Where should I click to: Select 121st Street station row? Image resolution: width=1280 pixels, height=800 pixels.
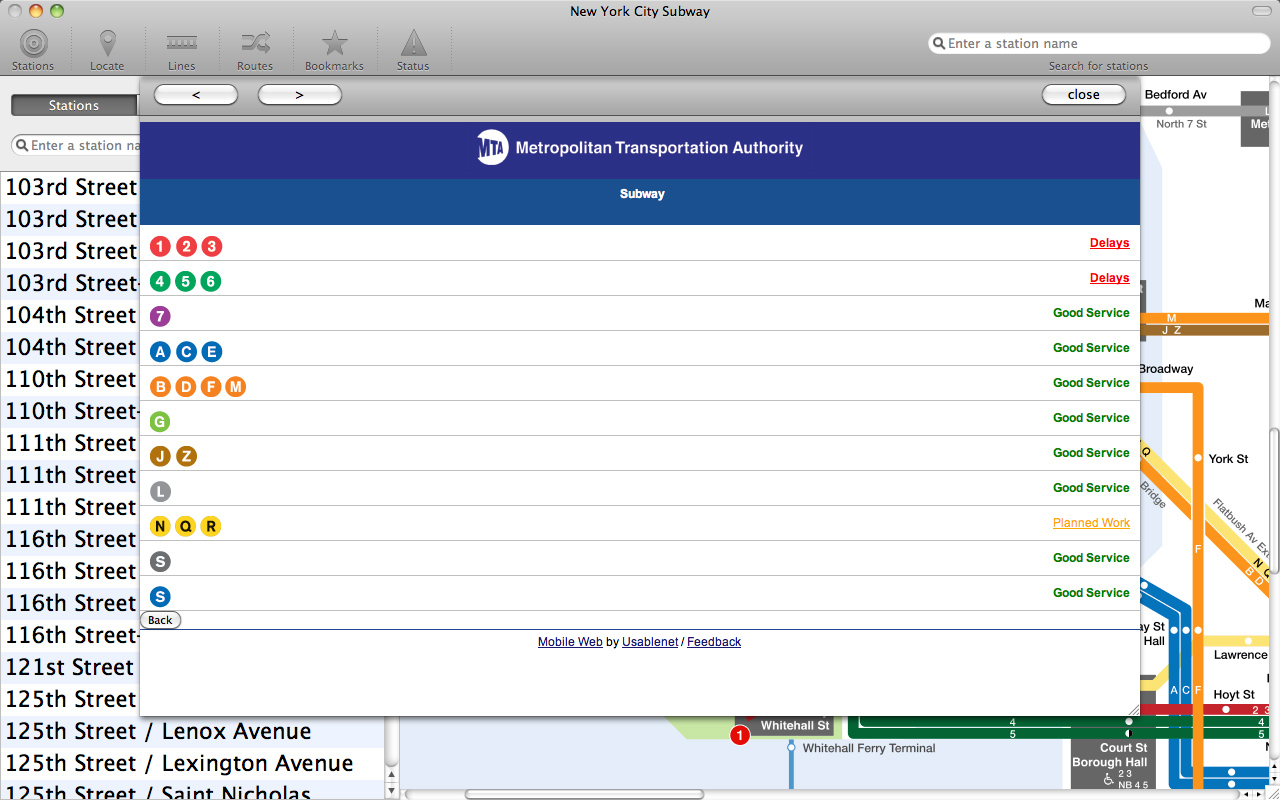[x=70, y=667]
